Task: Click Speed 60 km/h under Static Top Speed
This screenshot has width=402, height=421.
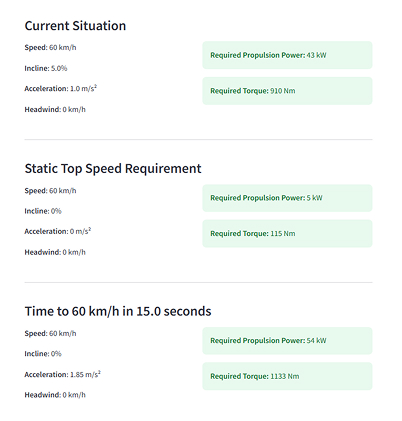Action: click(50, 191)
